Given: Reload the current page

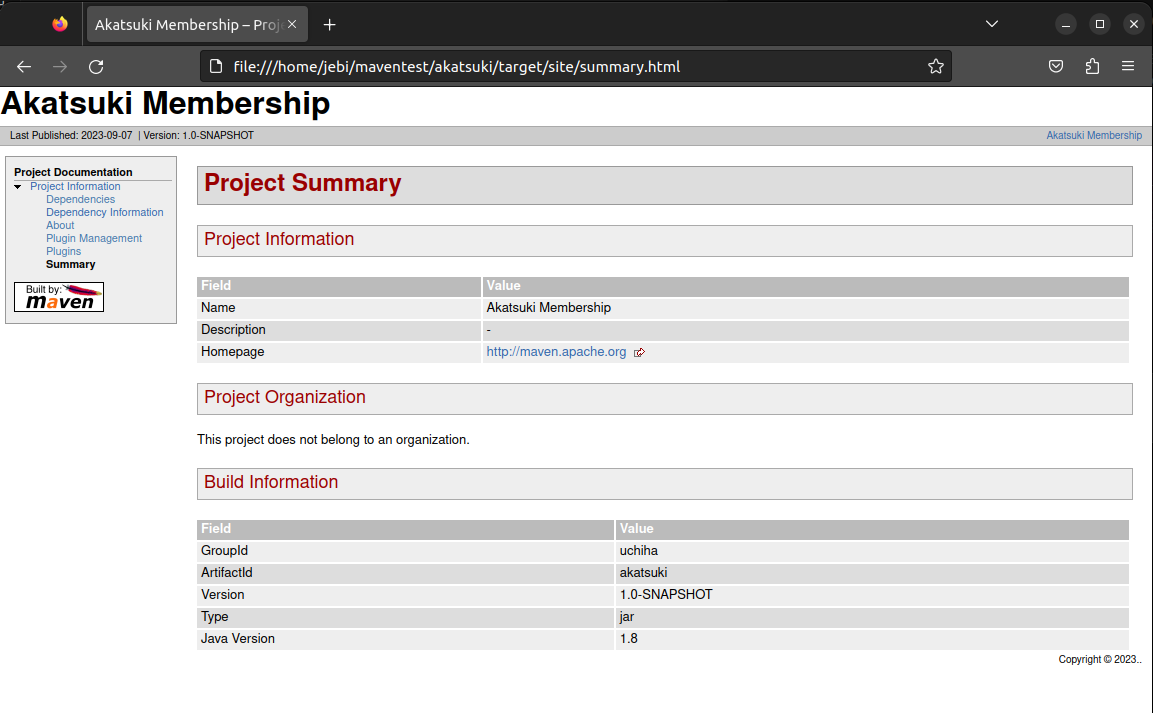Looking at the screenshot, I should [x=96, y=67].
